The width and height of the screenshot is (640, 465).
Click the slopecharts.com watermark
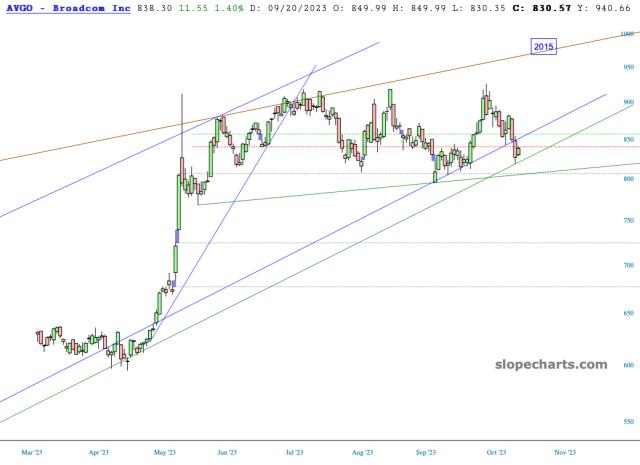[551, 365]
